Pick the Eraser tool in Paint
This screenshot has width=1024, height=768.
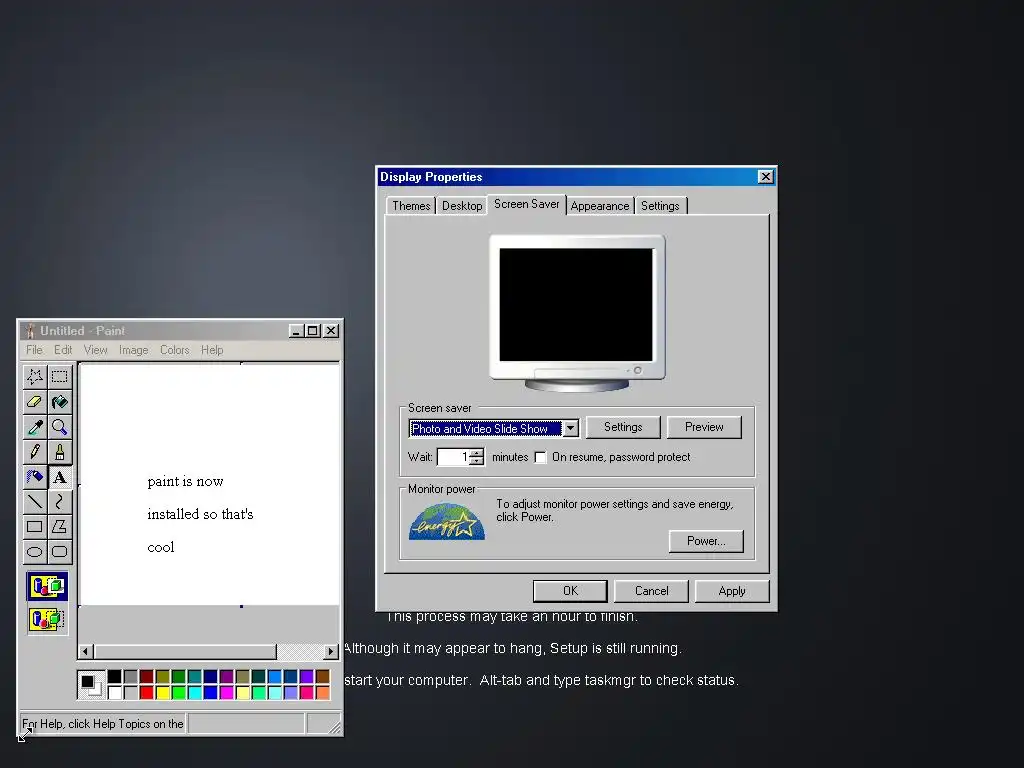[x=35, y=402]
